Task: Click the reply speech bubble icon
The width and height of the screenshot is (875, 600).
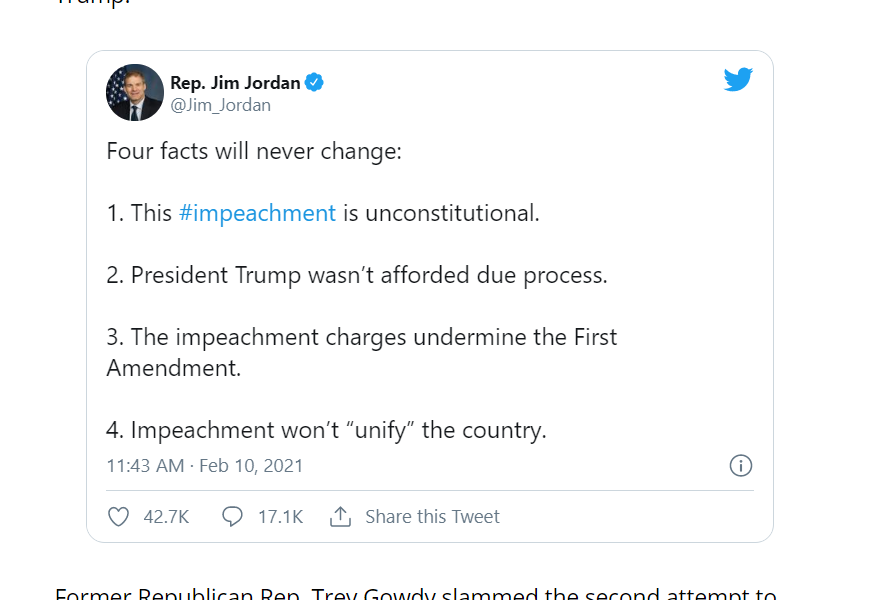Action: (x=232, y=517)
